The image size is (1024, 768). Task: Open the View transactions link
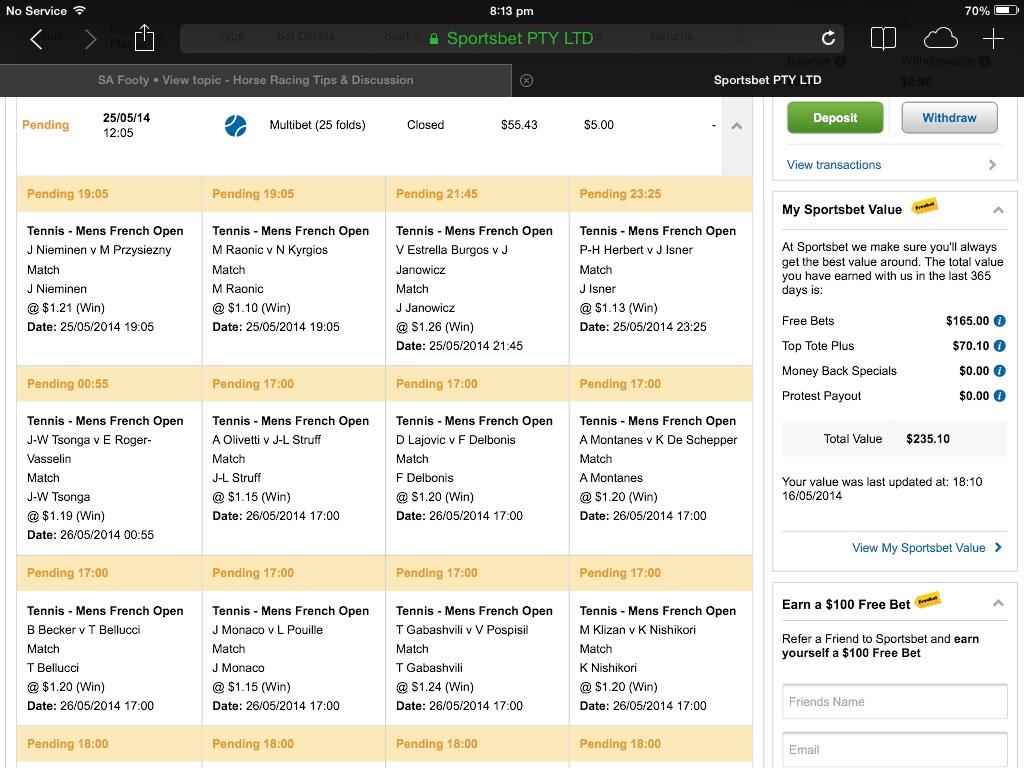point(833,165)
